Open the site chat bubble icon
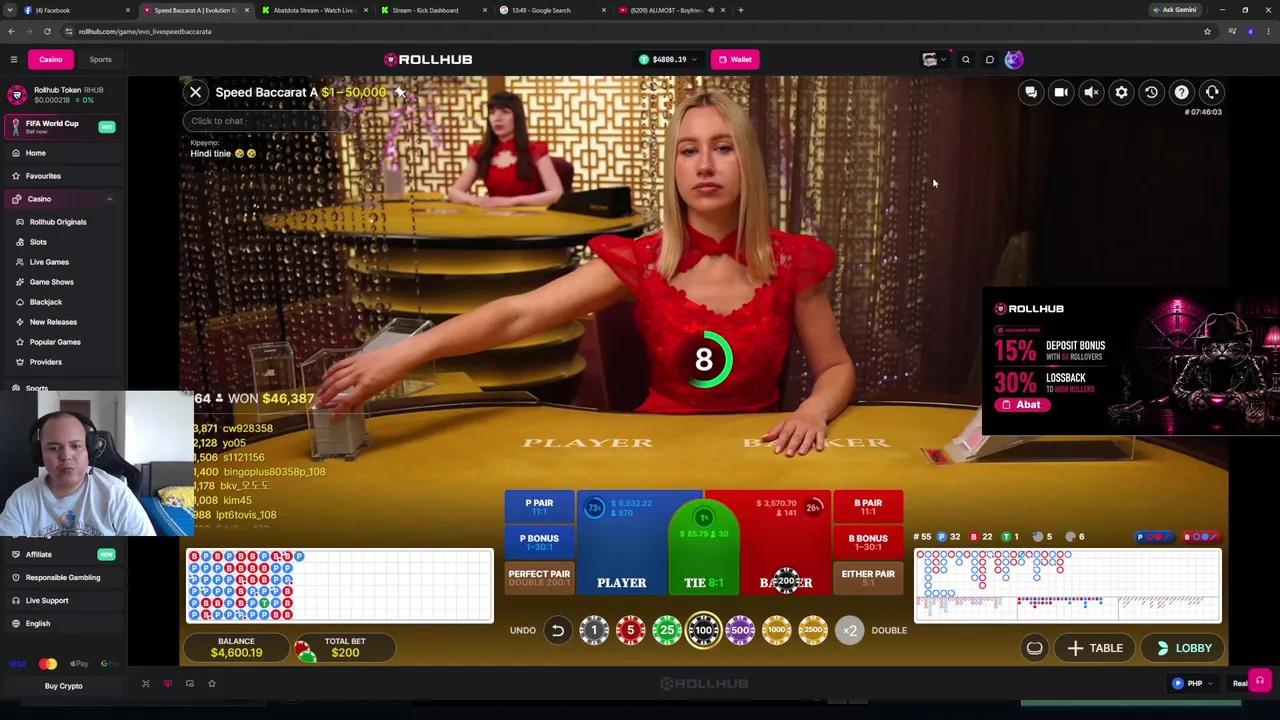The image size is (1280, 720). 990,60
